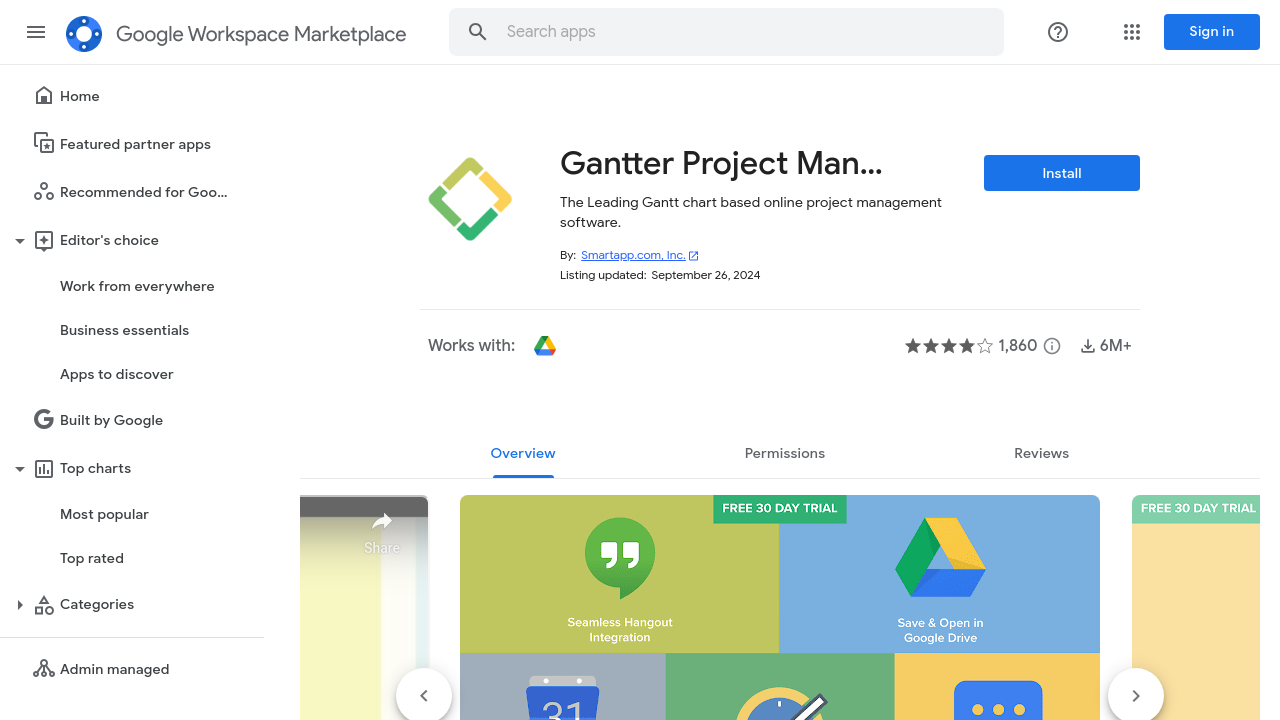Open Most popular chart
The height and width of the screenshot is (720, 1280).
[x=104, y=514]
